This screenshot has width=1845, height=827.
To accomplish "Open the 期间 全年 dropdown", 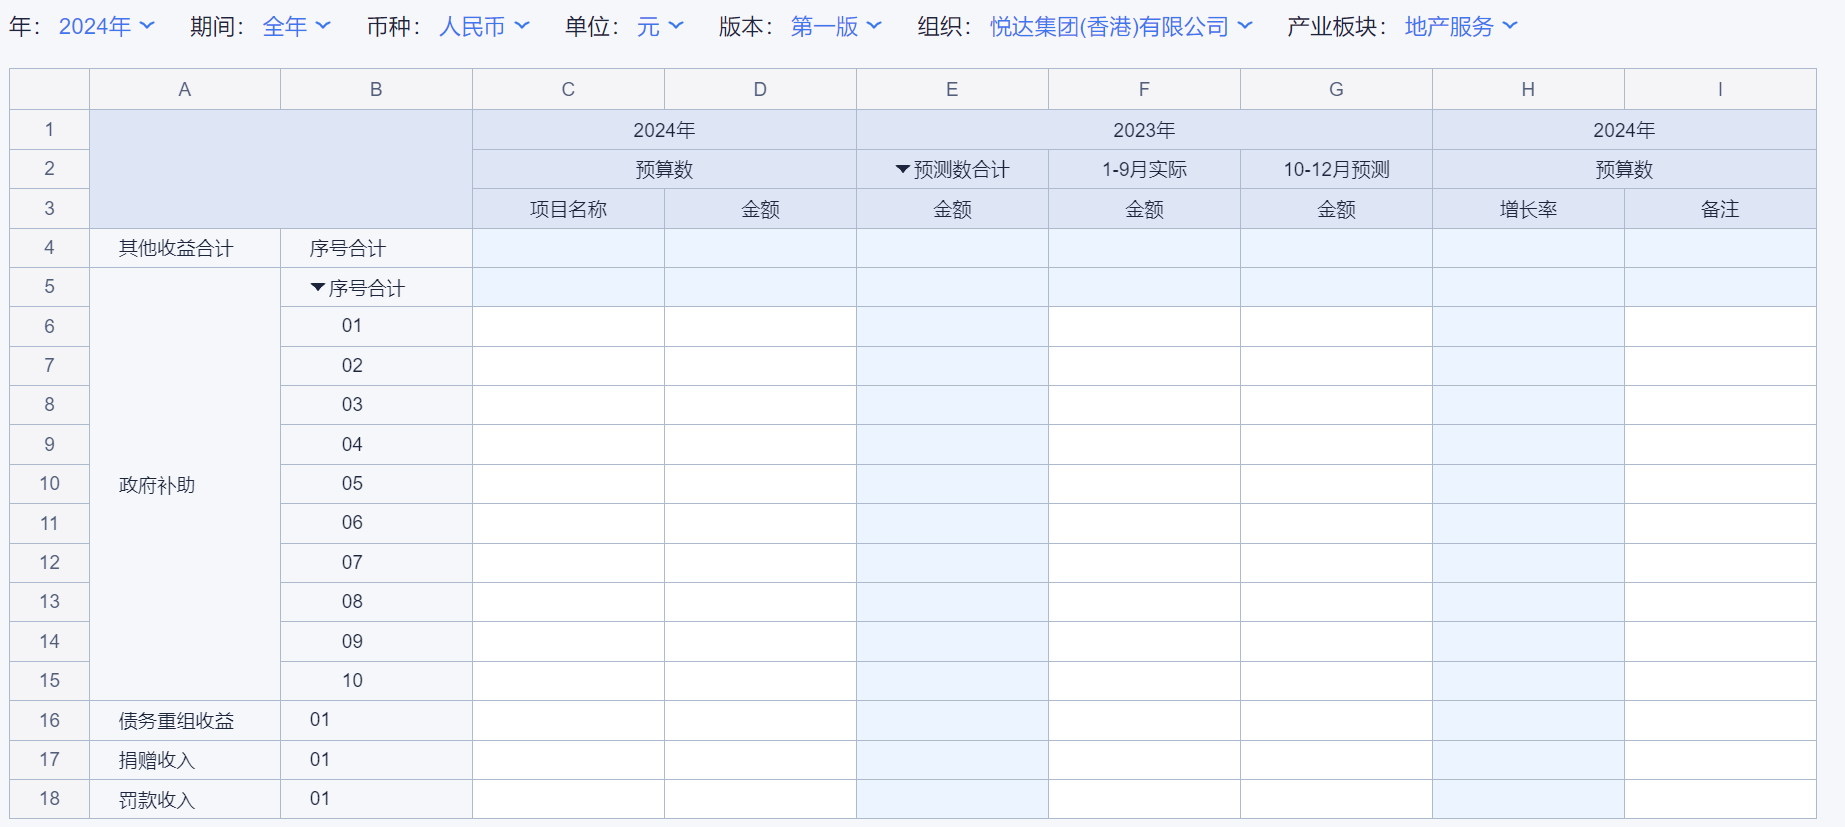I will click(296, 27).
